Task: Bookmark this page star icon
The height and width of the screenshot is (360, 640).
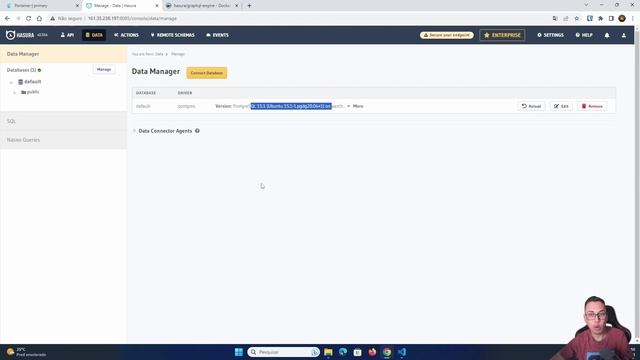Action: coord(576,18)
